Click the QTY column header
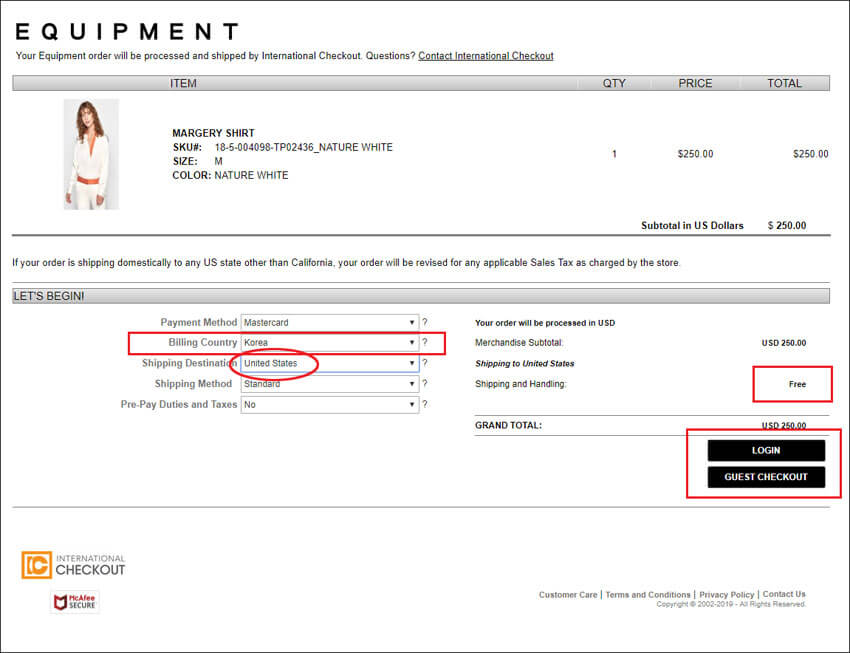This screenshot has height=653, width=850. pyautogui.click(x=614, y=83)
